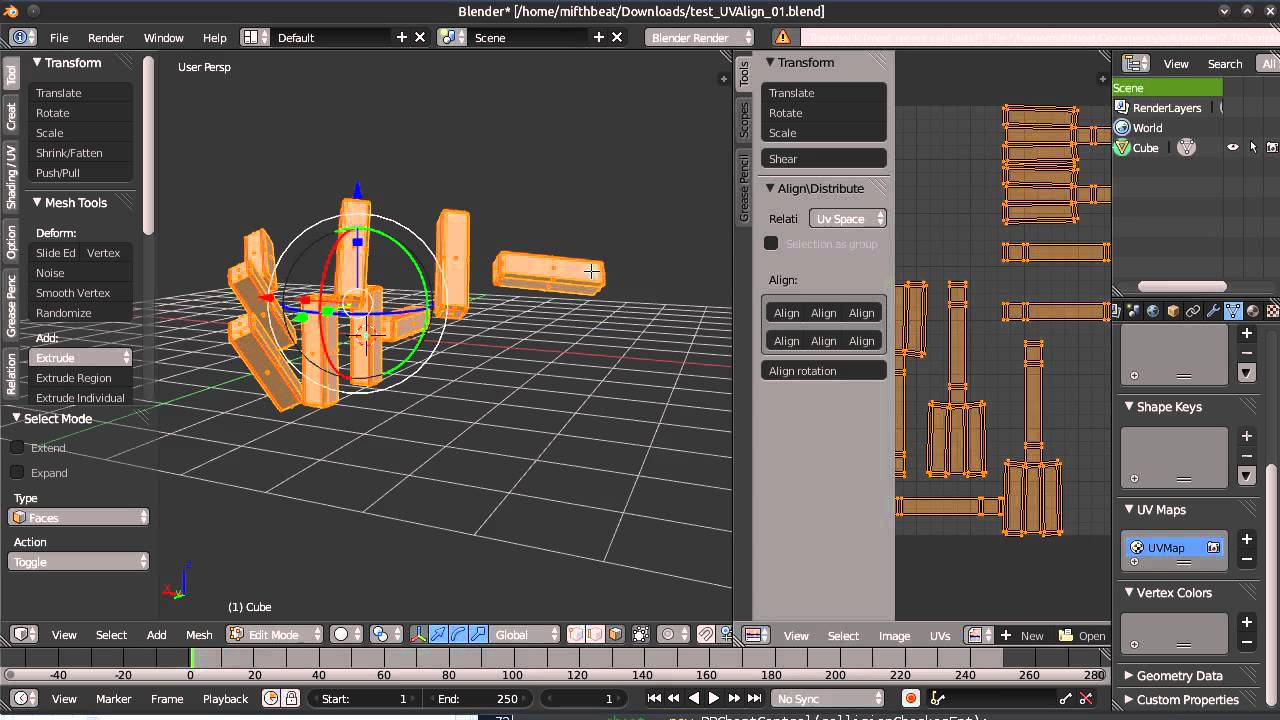The image size is (1280, 720).
Task: Click the warning triangle icon in info header
Action: click(x=783, y=37)
